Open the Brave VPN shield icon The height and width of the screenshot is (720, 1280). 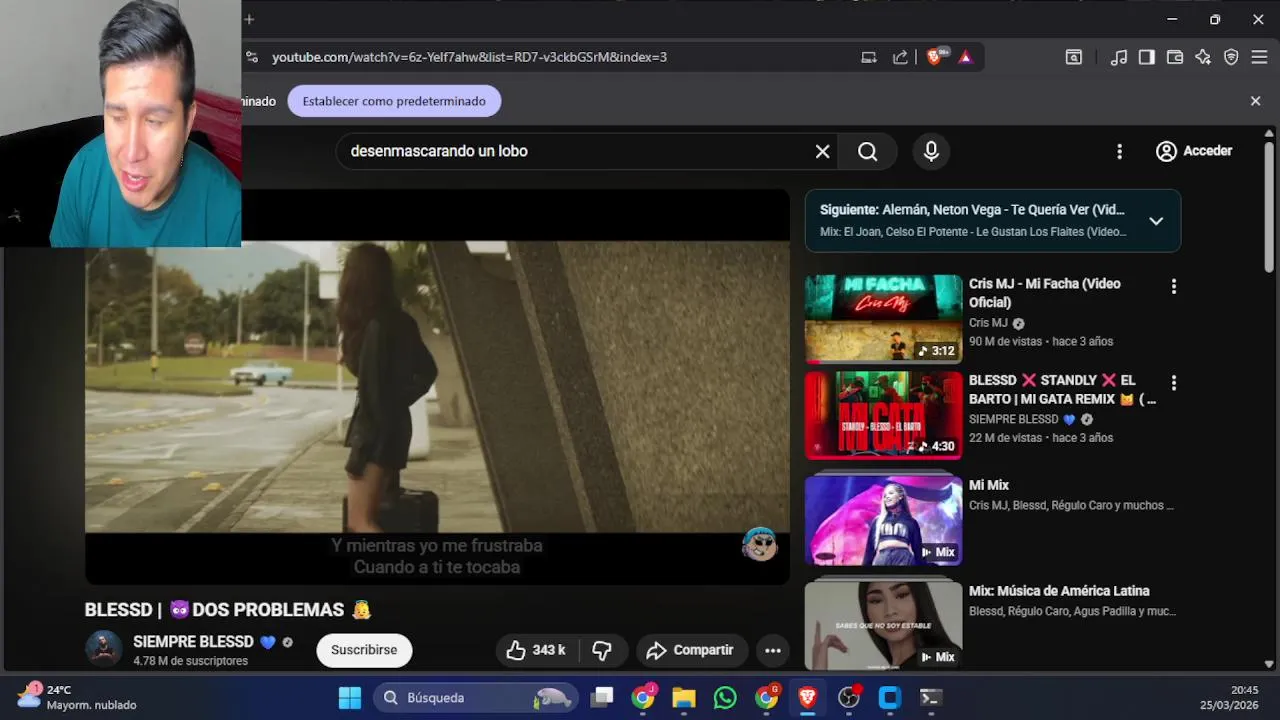click(x=1231, y=57)
